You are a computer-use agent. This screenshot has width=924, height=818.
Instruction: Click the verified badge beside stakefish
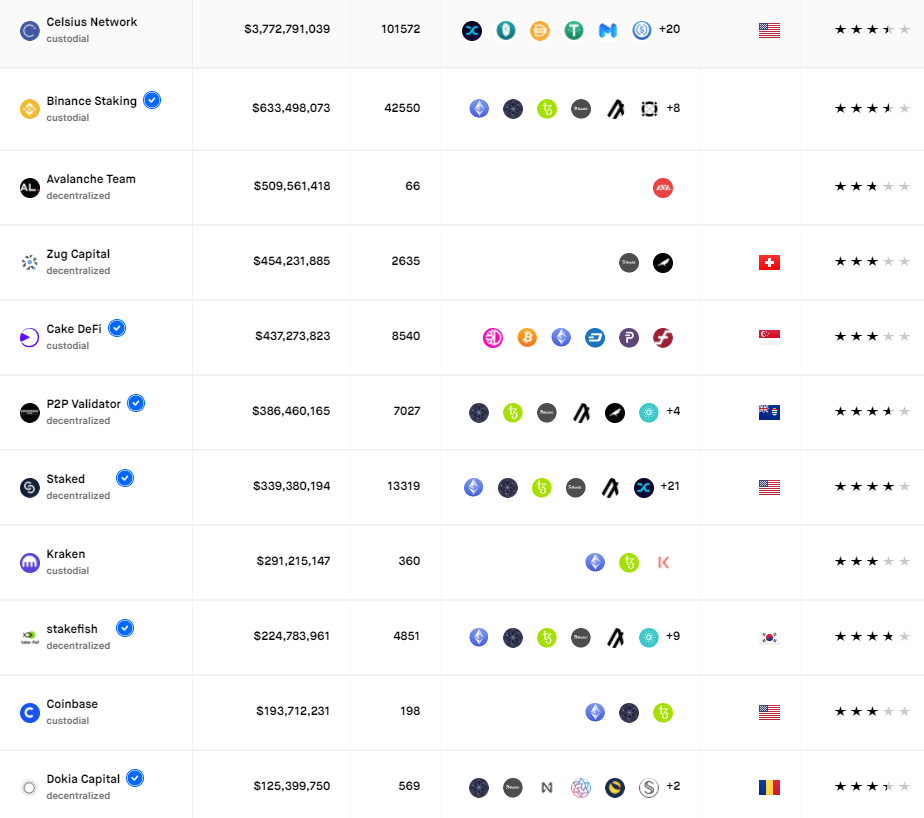(125, 628)
